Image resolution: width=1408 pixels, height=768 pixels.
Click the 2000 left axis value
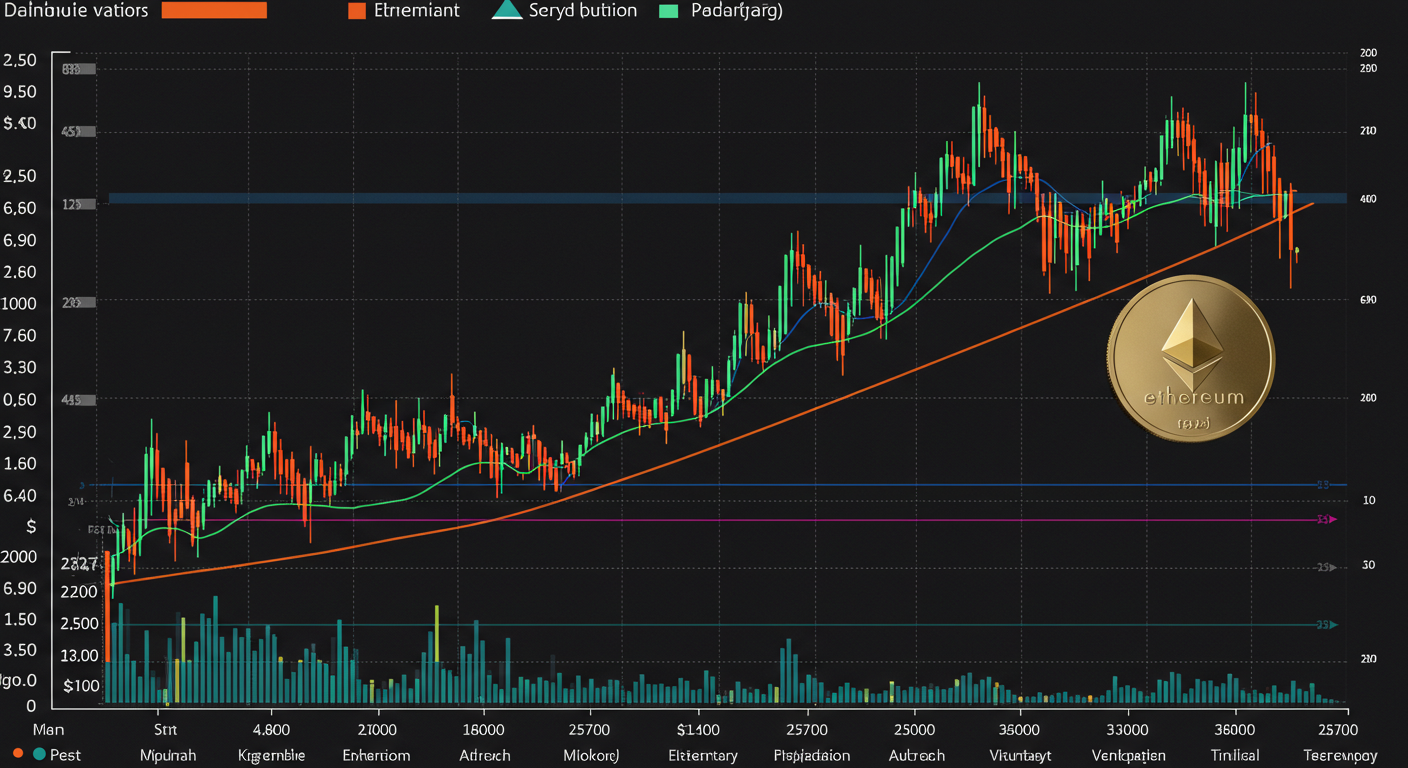tap(20, 557)
